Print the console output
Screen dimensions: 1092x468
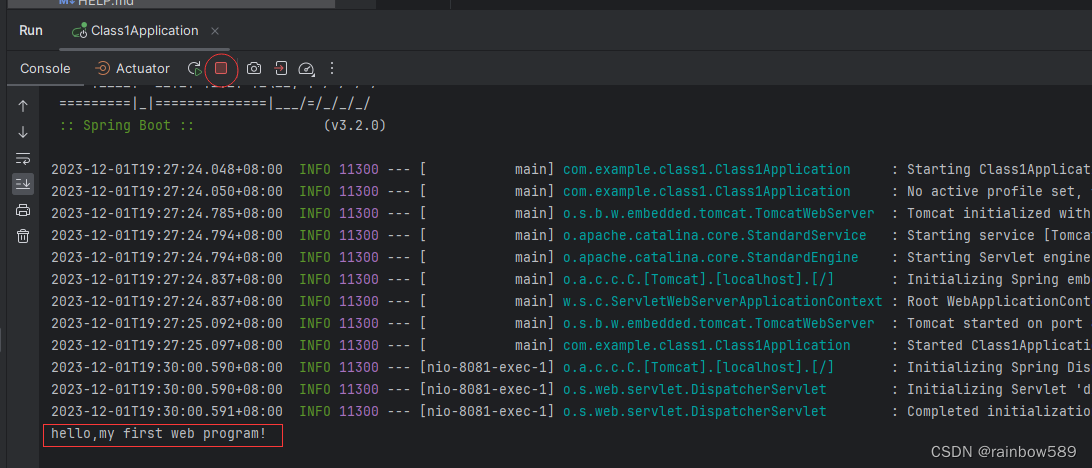tap(23, 210)
